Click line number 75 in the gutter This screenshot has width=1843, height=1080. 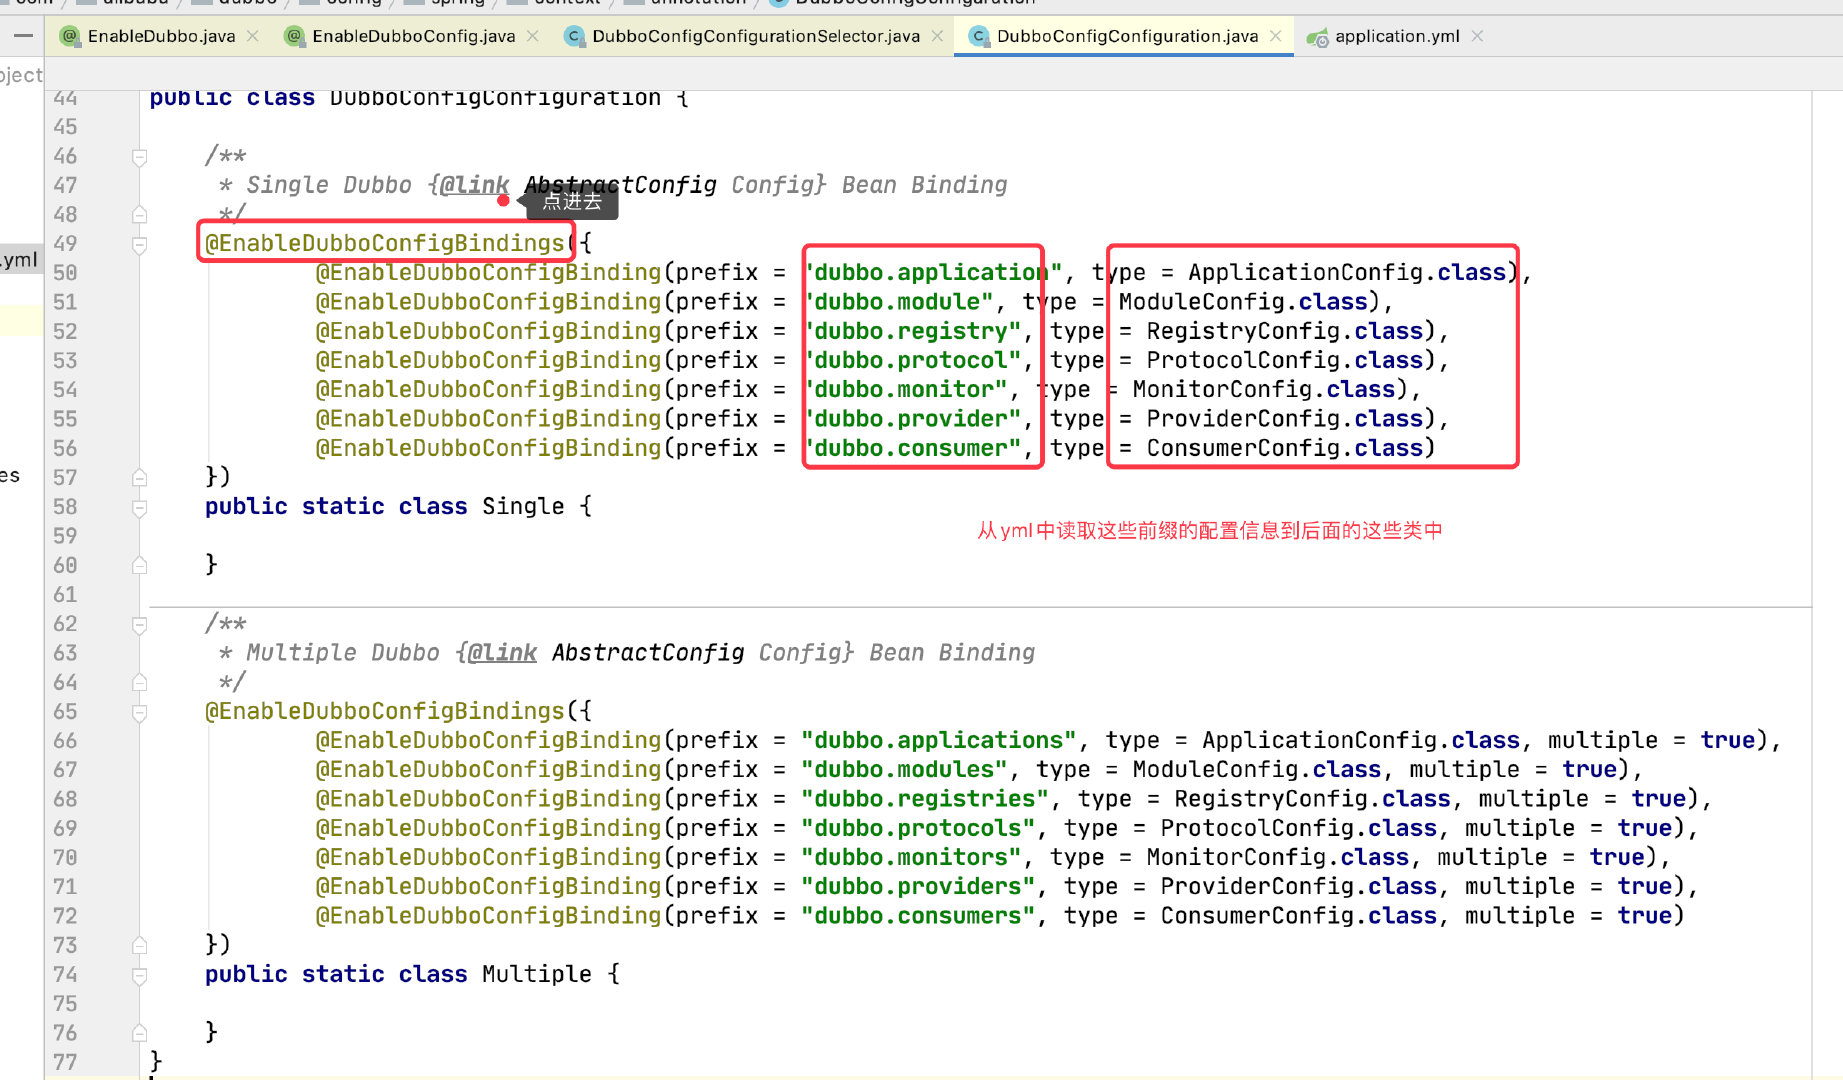point(65,1004)
